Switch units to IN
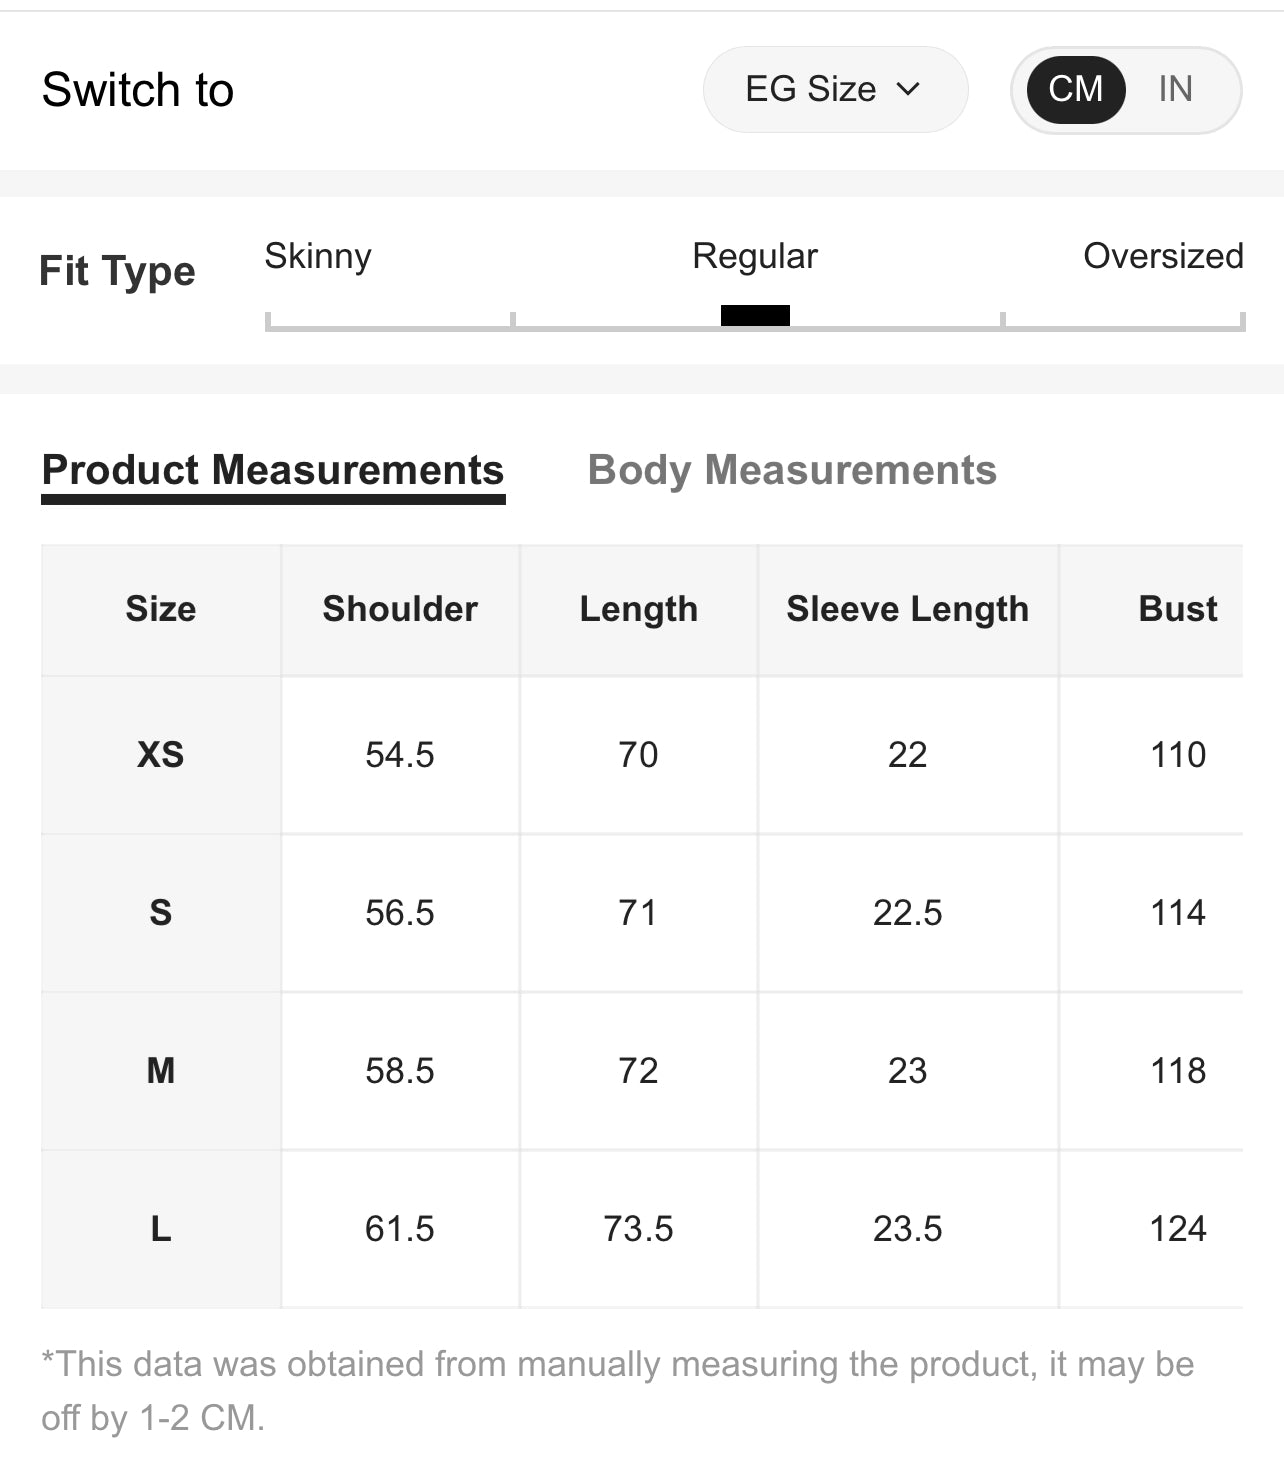Viewport: 1284px width, 1463px height. pos(1175,89)
